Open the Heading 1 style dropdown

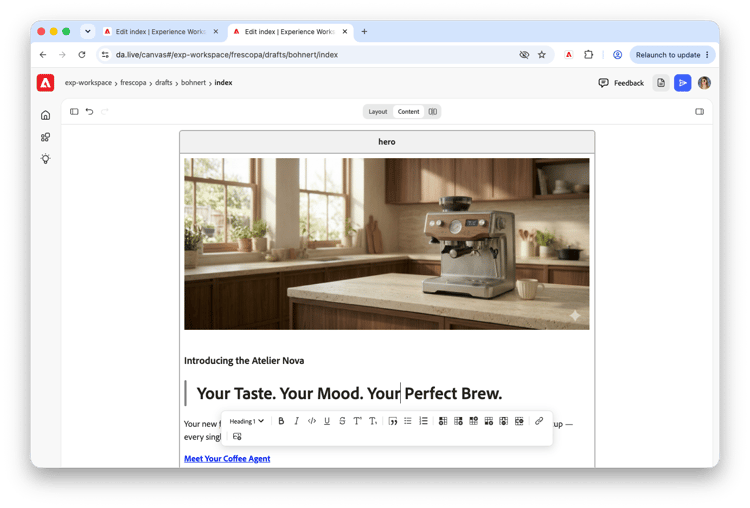pos(246,421)
